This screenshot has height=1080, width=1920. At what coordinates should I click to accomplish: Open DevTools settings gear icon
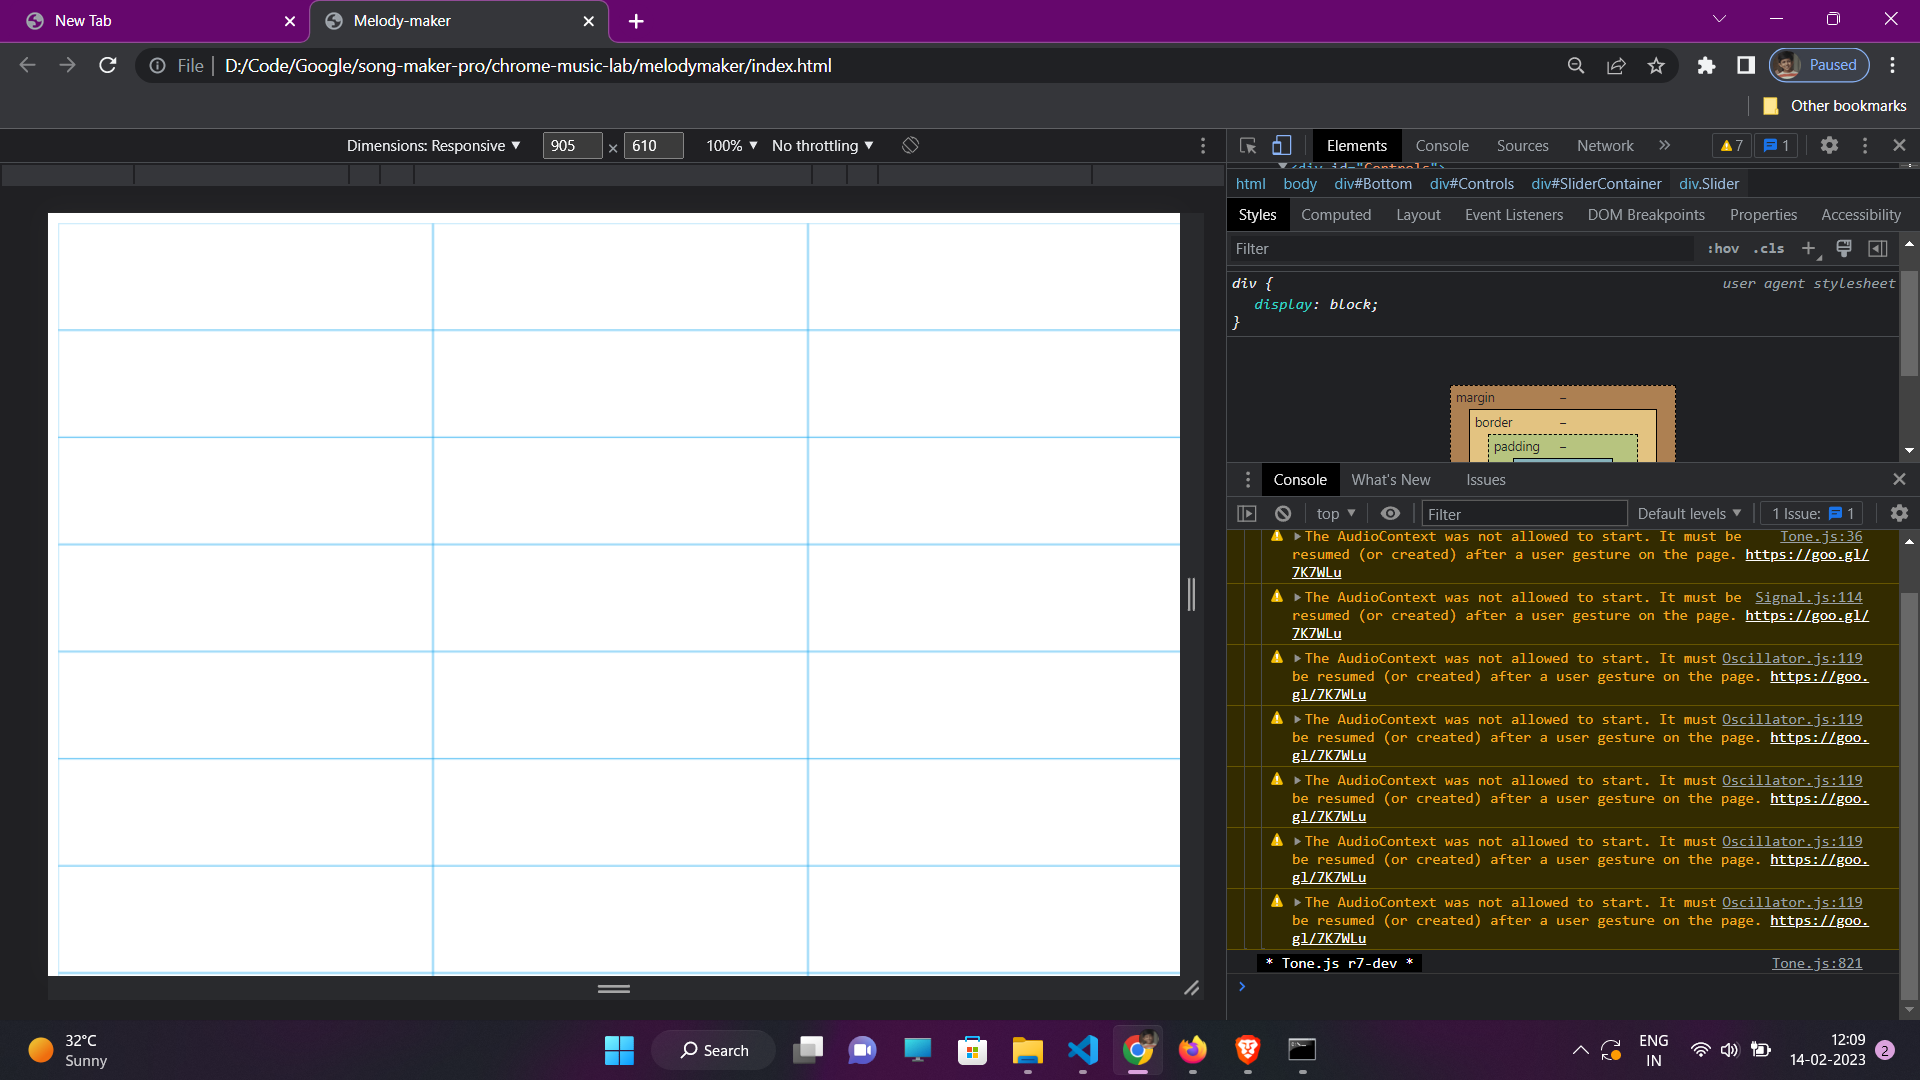1829,146
